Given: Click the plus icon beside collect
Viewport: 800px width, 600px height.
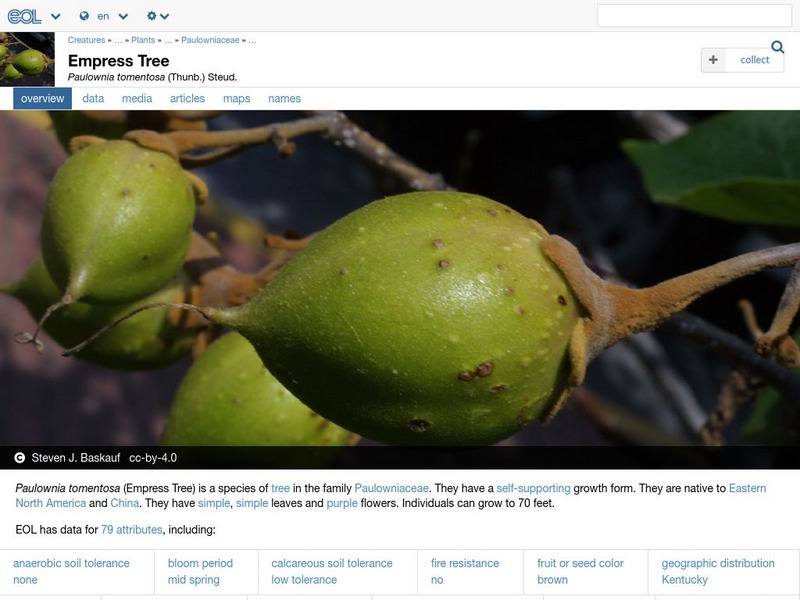Looking at the screenshot, I should click(x=713, y=60).
